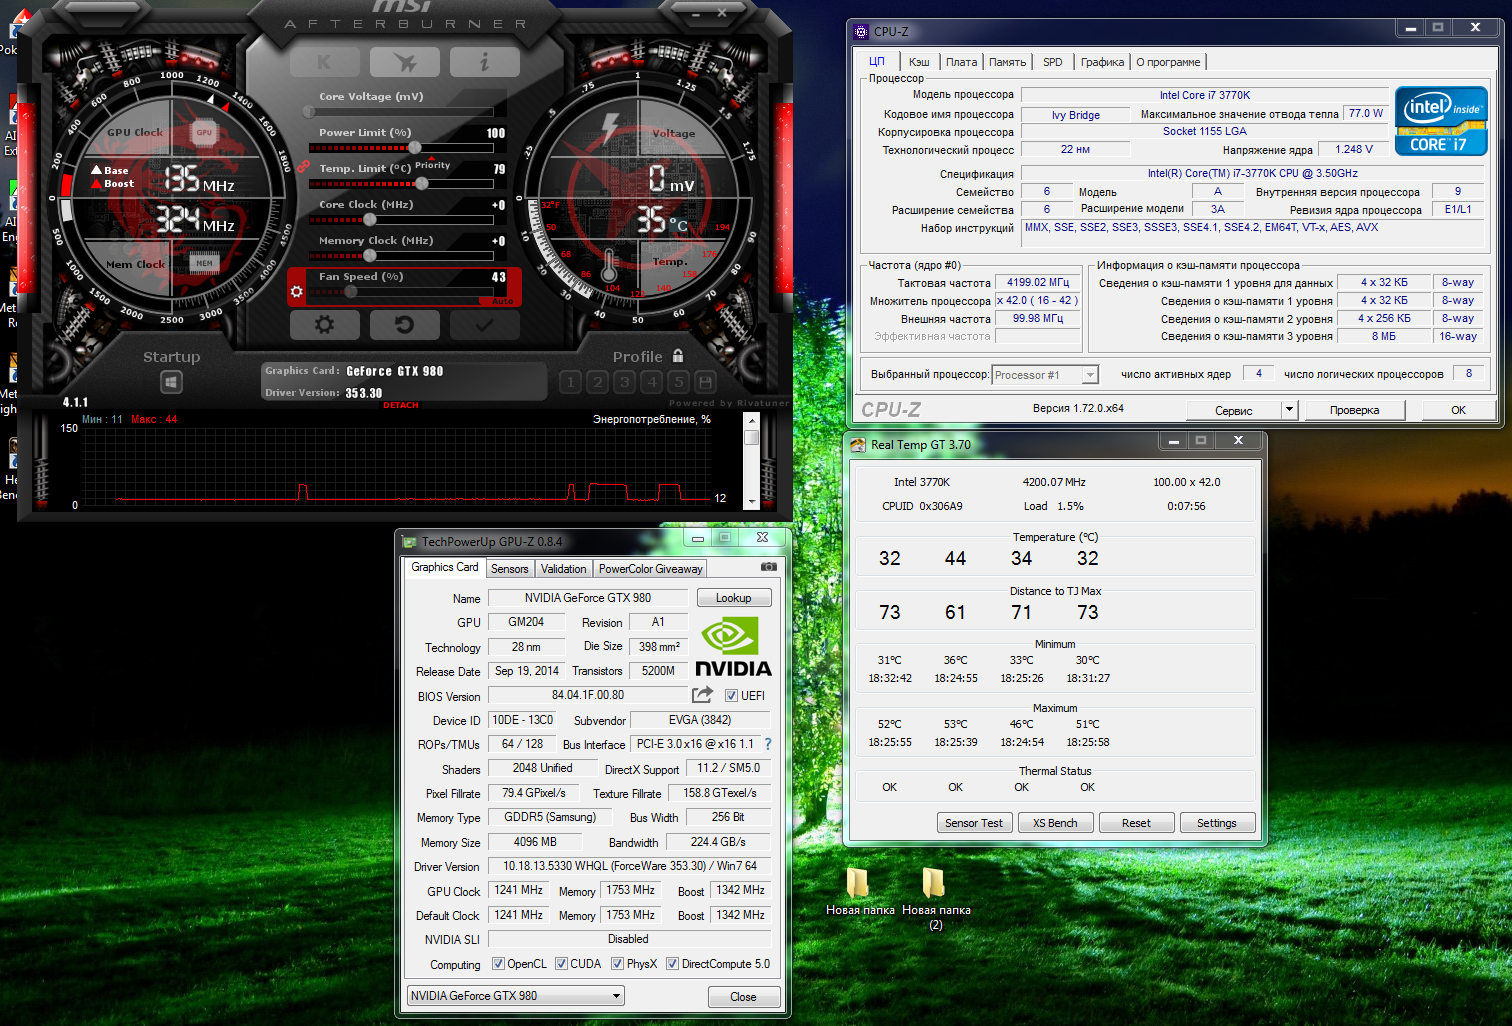Save the profile with the floppy disk icon
This screenshot has width=1512, height=1026.
click(705, 381)
